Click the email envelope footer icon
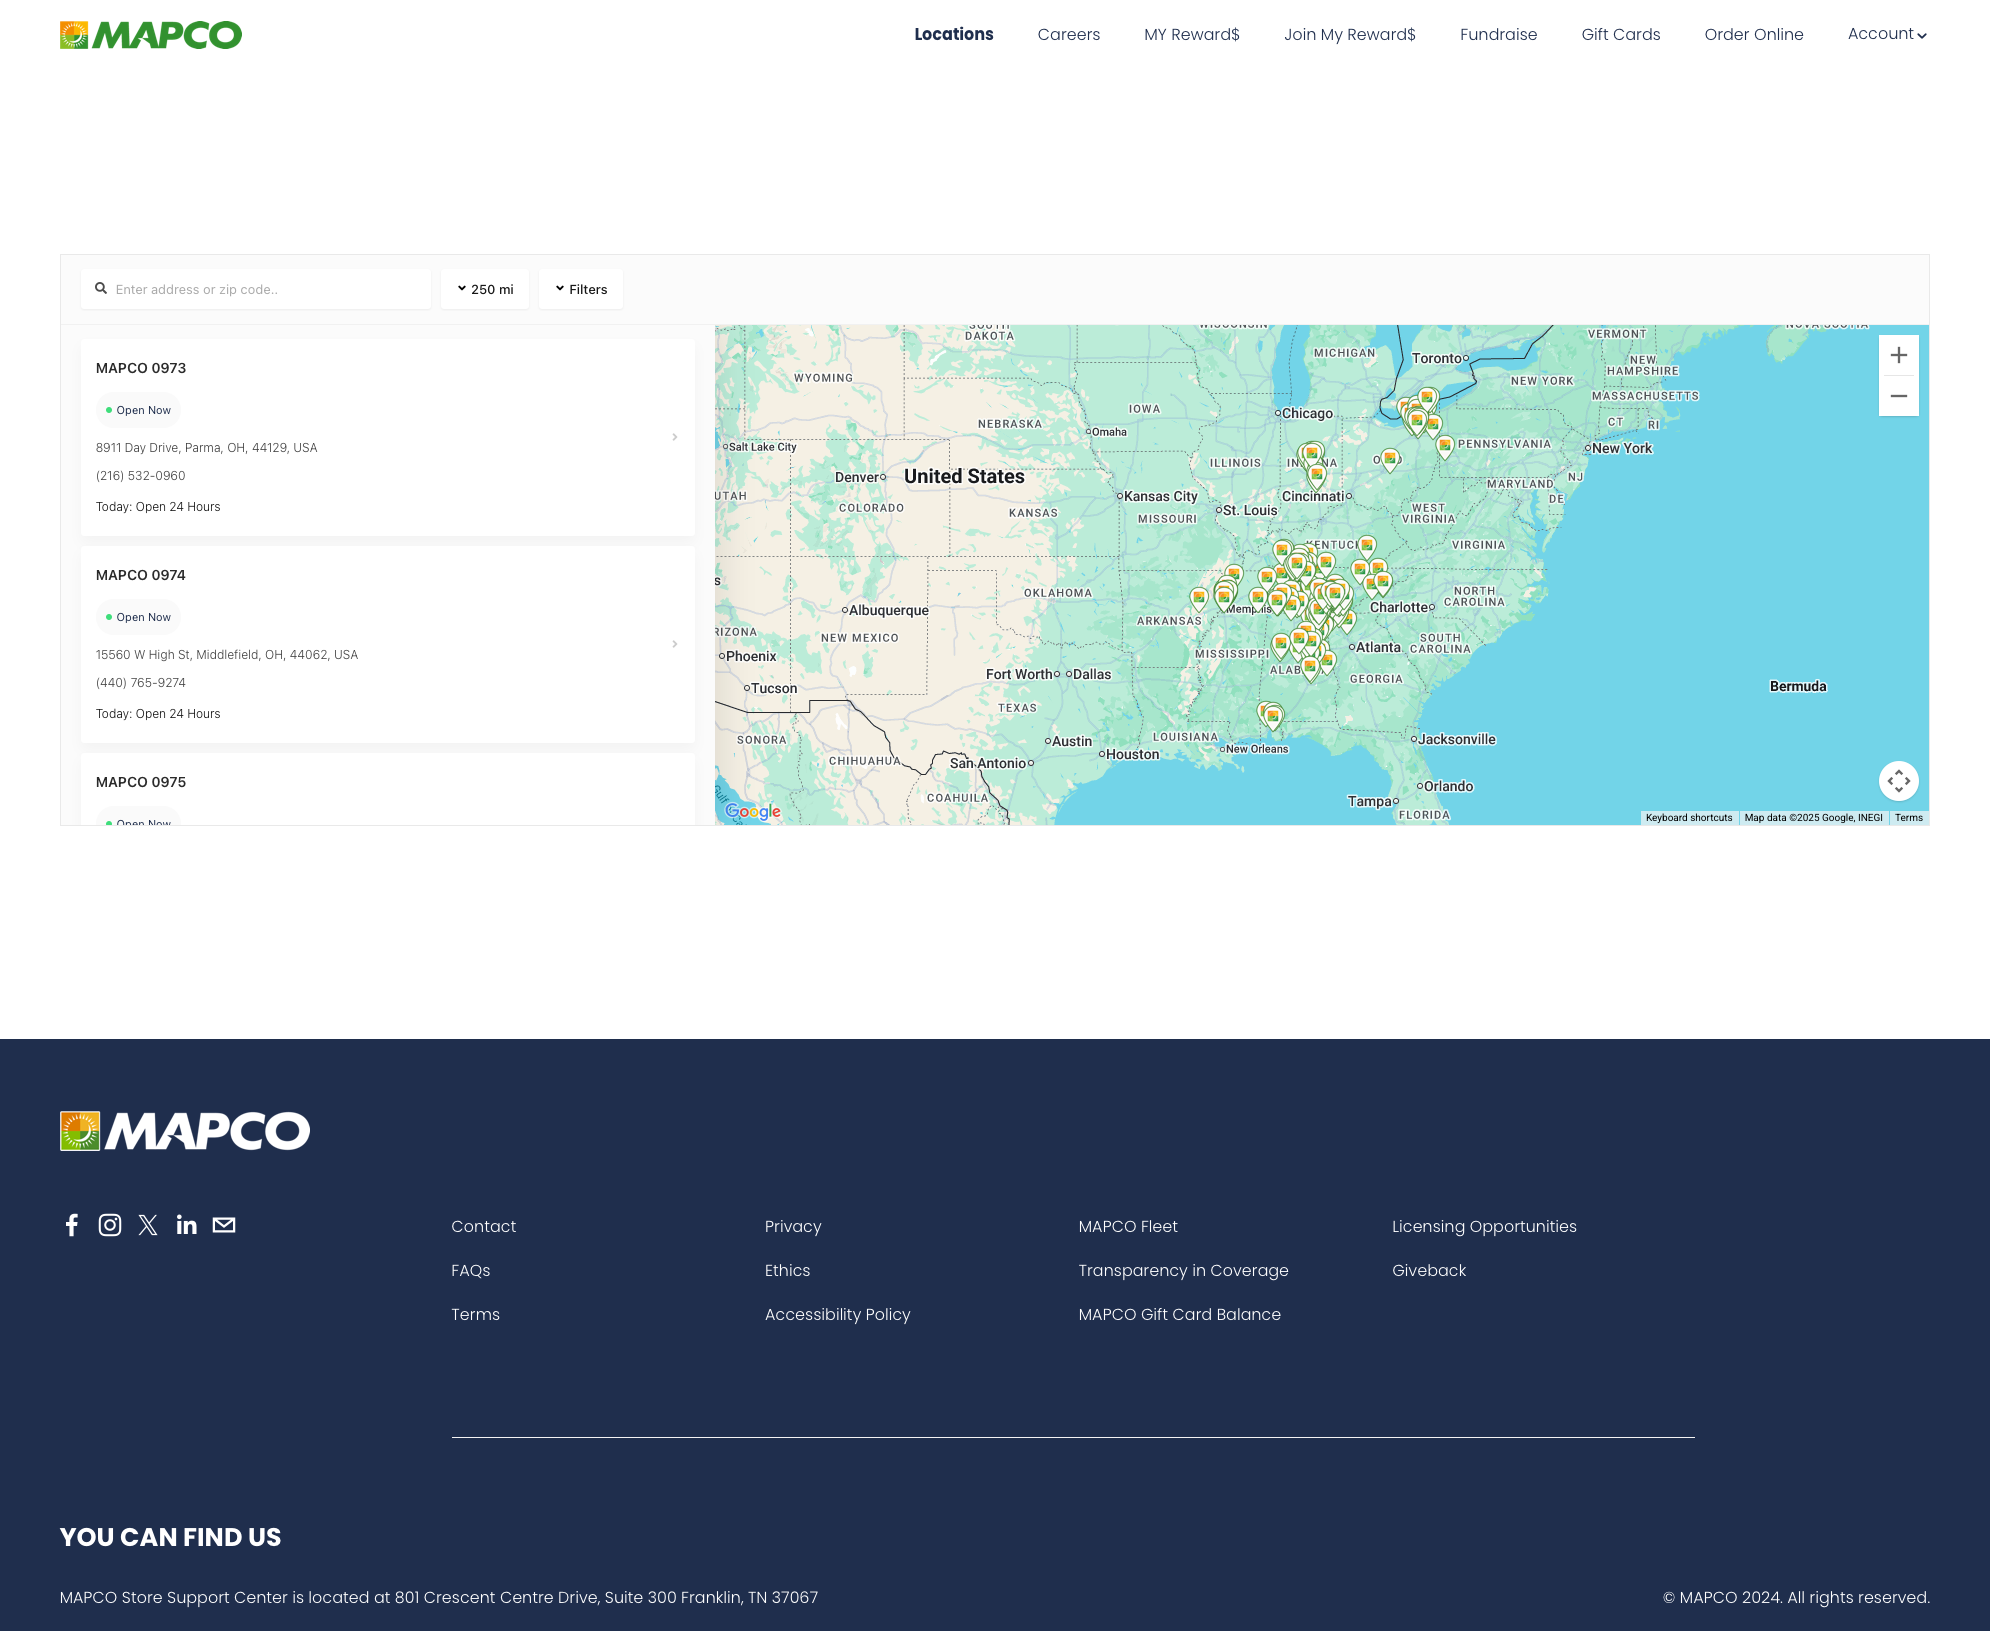The image size is (1990, 1631). pos(224,1225)
